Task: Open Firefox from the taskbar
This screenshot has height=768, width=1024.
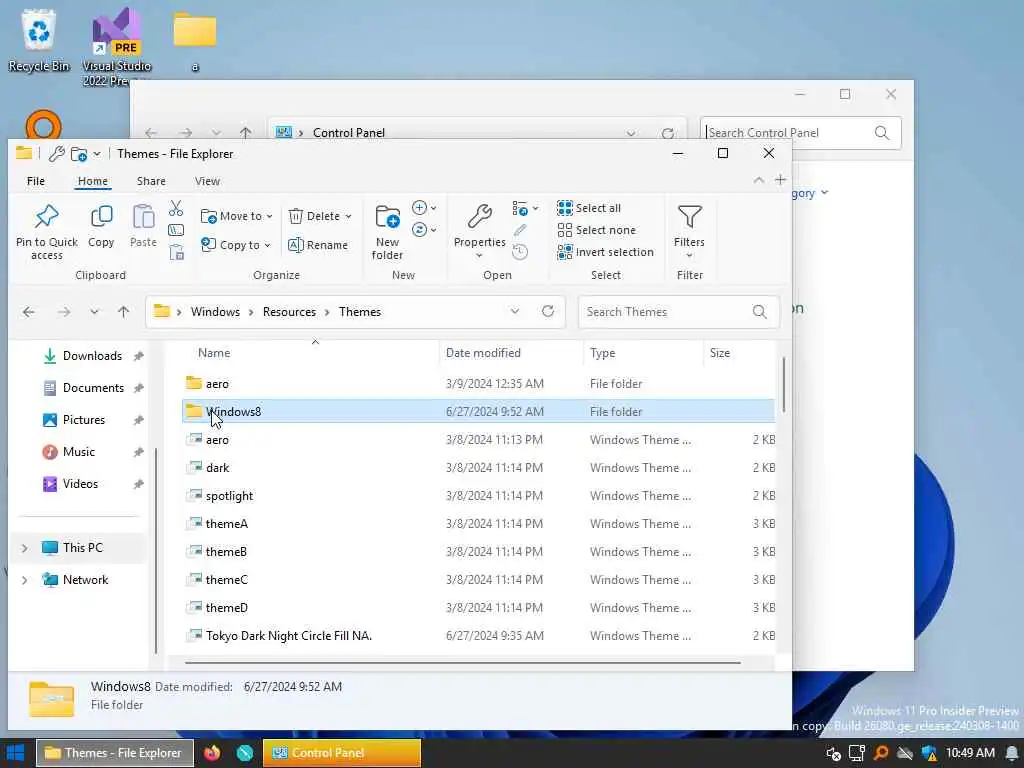Action: 212,752
